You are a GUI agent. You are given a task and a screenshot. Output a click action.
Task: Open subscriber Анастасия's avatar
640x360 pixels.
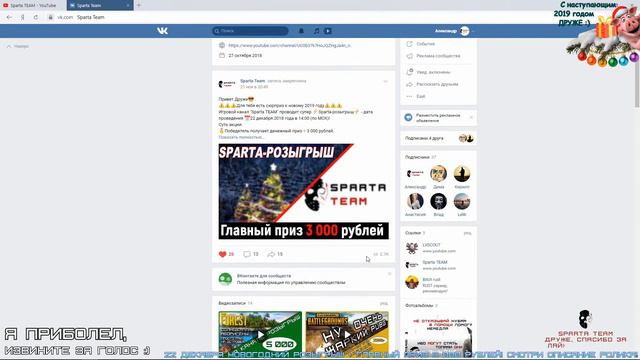click(415, 201)
